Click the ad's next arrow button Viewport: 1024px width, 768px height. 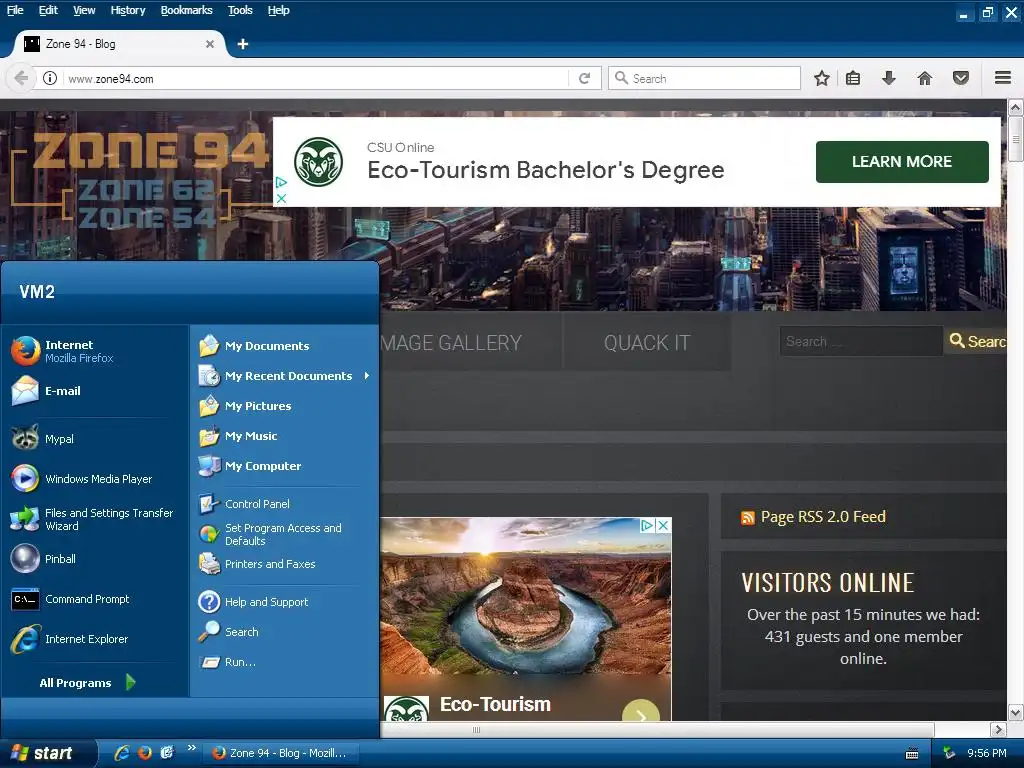pos(641,714)
